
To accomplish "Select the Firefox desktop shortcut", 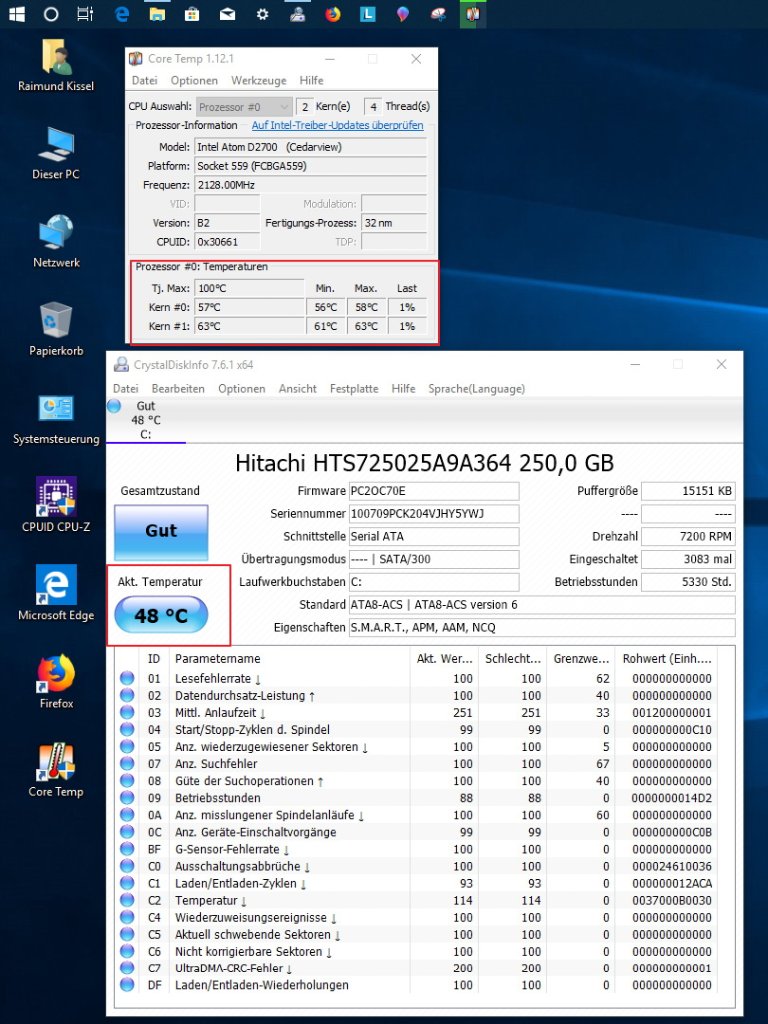I will [x=56, y=681].
